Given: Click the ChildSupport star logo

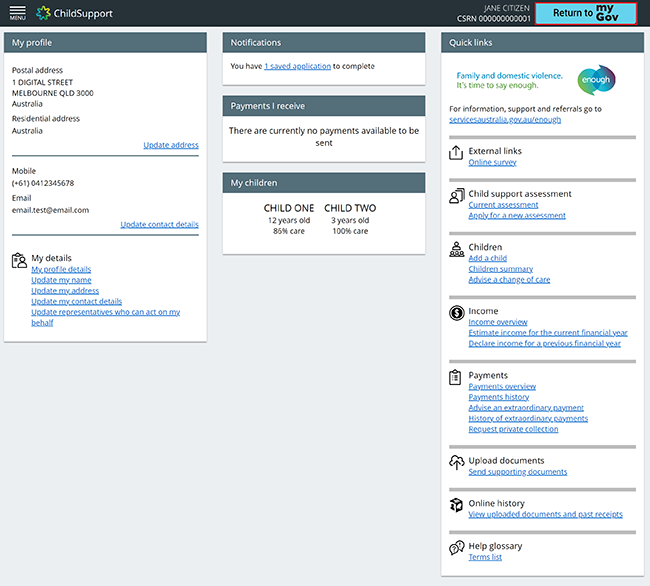Looking at the screenshot, I should pyautogui.click(x=43, y=13).
